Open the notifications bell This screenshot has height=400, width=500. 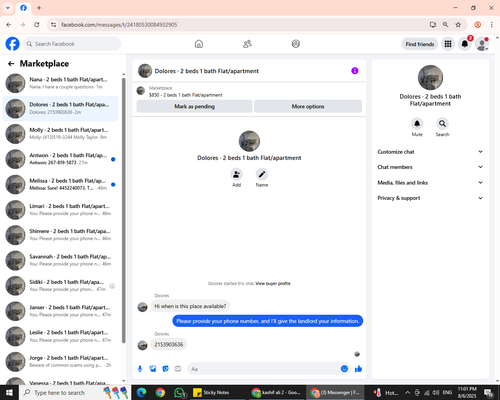[465, 44]
